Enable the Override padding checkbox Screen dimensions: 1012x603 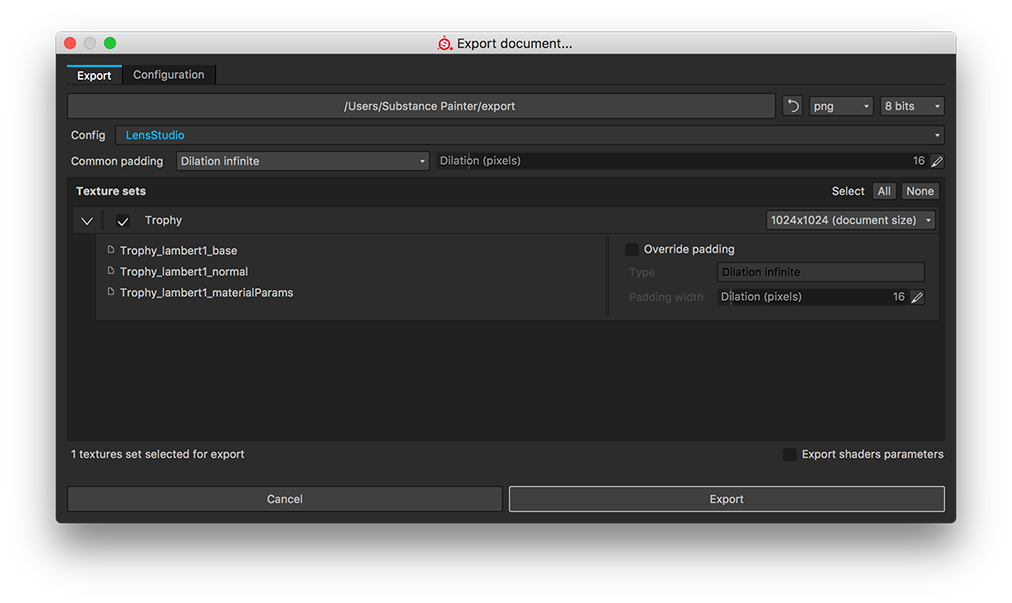click(632, 249)
